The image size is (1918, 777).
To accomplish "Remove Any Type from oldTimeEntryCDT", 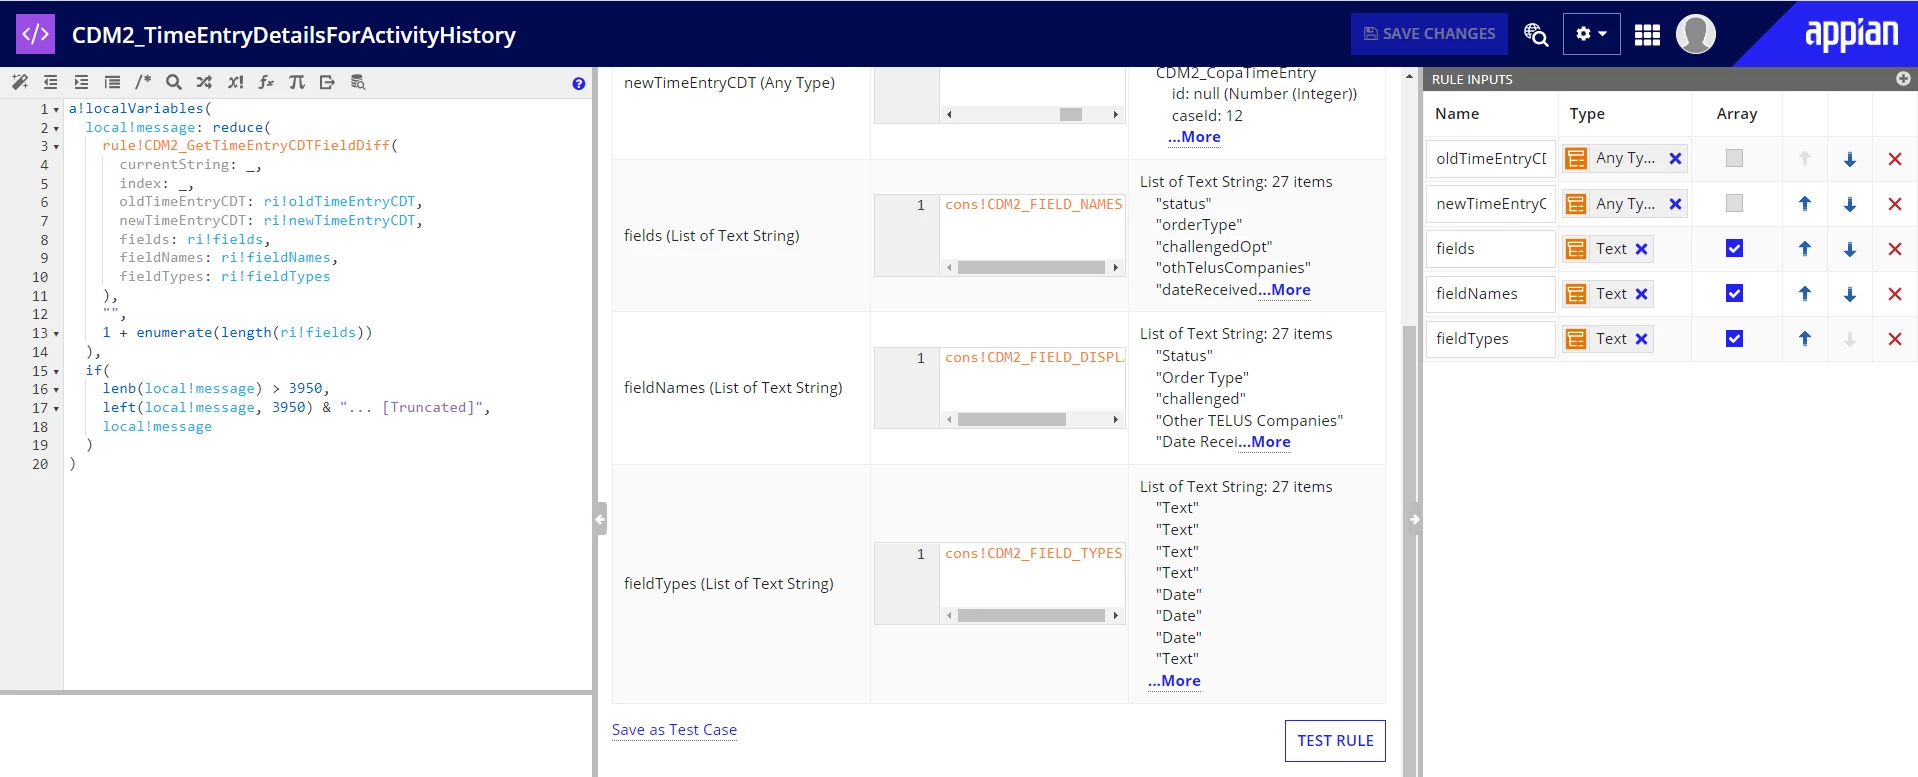I will click(1675, 158).
